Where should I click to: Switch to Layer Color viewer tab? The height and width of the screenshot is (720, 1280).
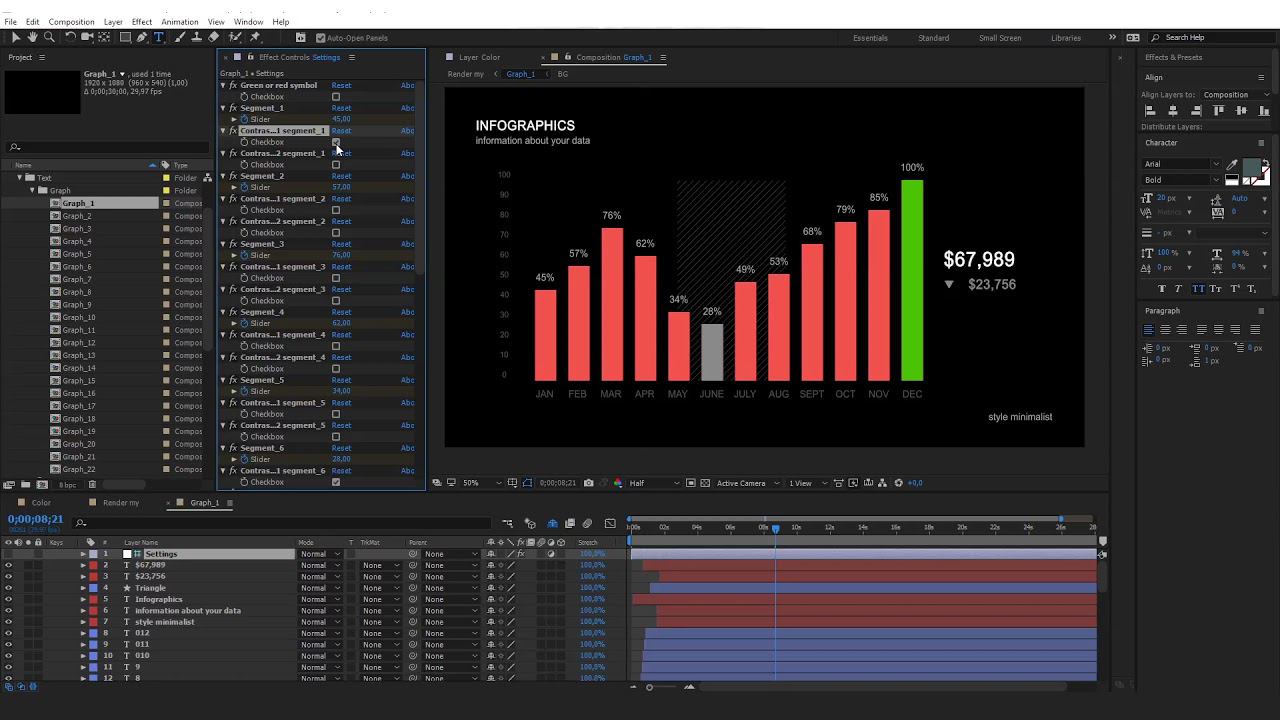coord(479,57)
